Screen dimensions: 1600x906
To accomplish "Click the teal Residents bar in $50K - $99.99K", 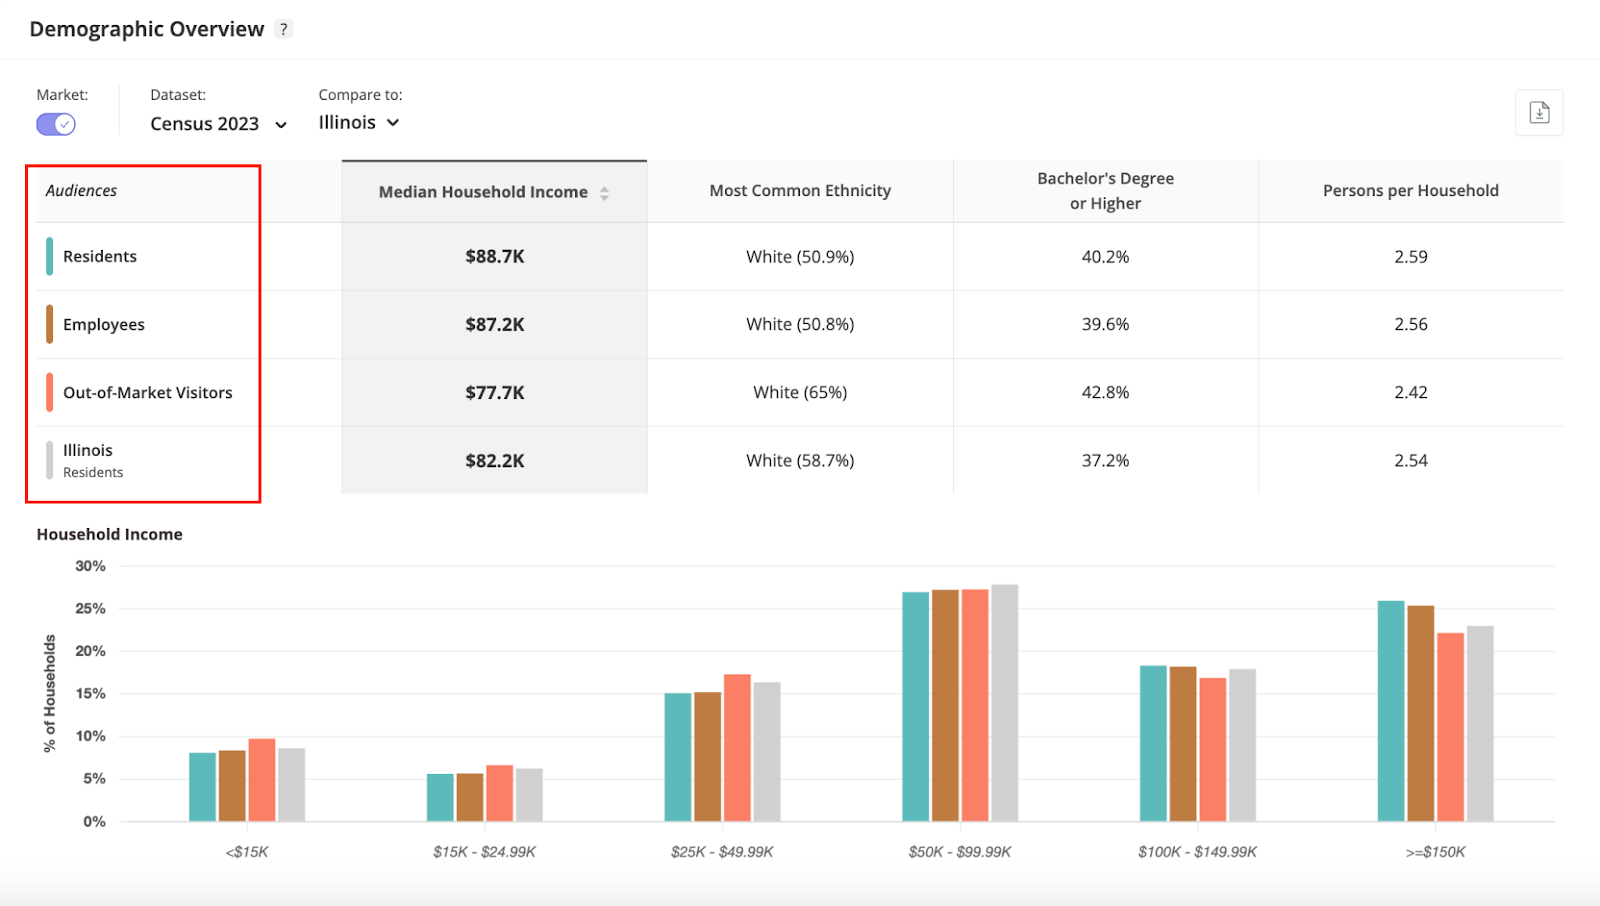I will (916, 707).
